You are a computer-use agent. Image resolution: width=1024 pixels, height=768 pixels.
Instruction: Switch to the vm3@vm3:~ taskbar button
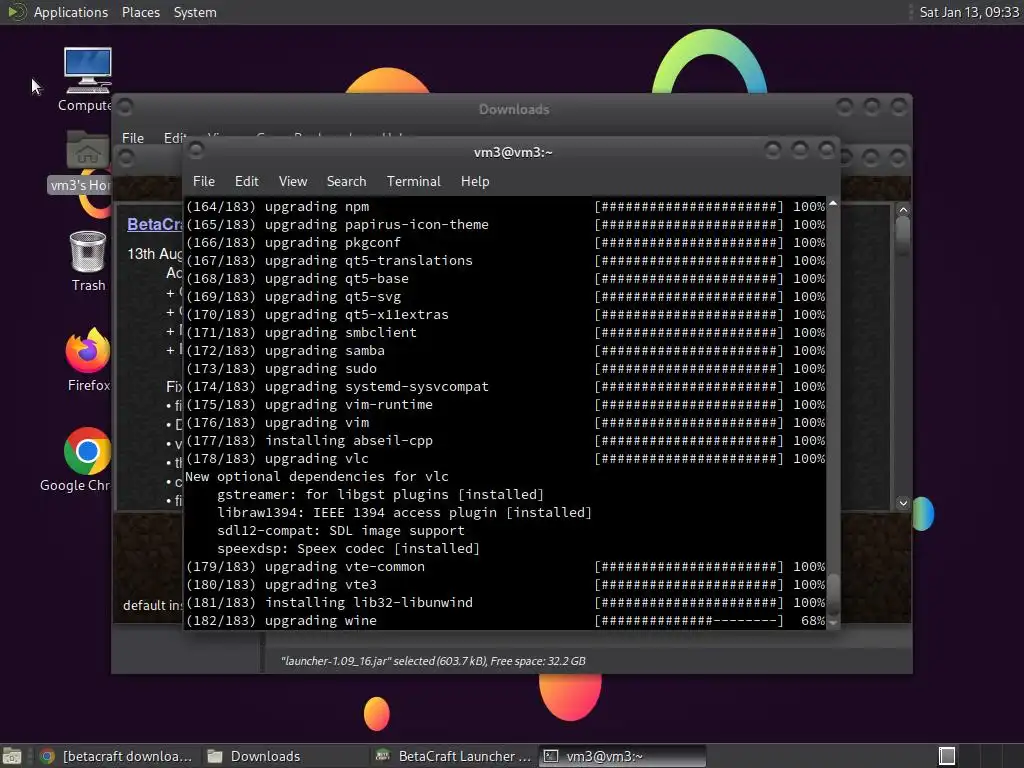pos(623,756)
